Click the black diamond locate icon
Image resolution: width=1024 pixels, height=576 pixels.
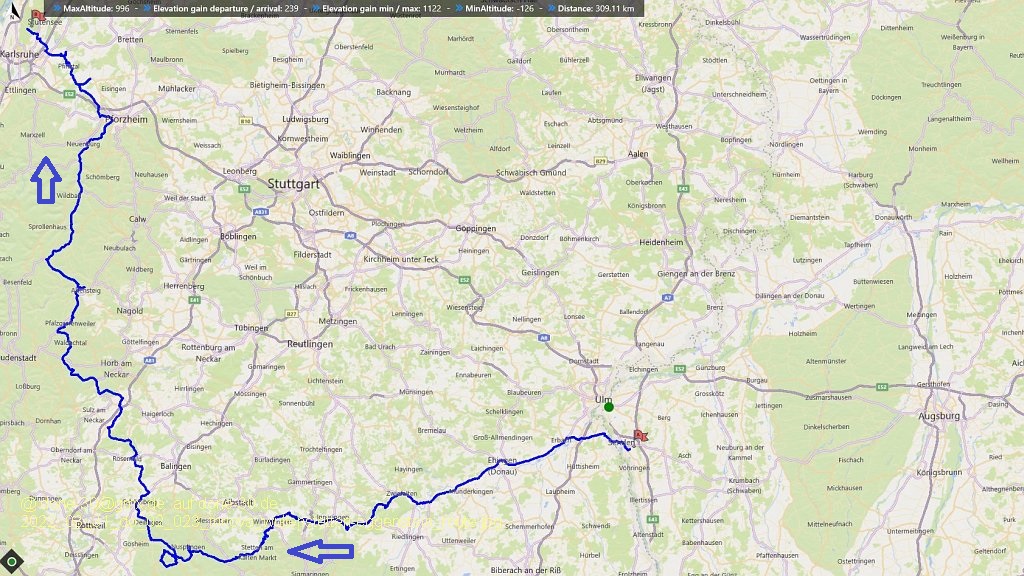click(12, 561)
